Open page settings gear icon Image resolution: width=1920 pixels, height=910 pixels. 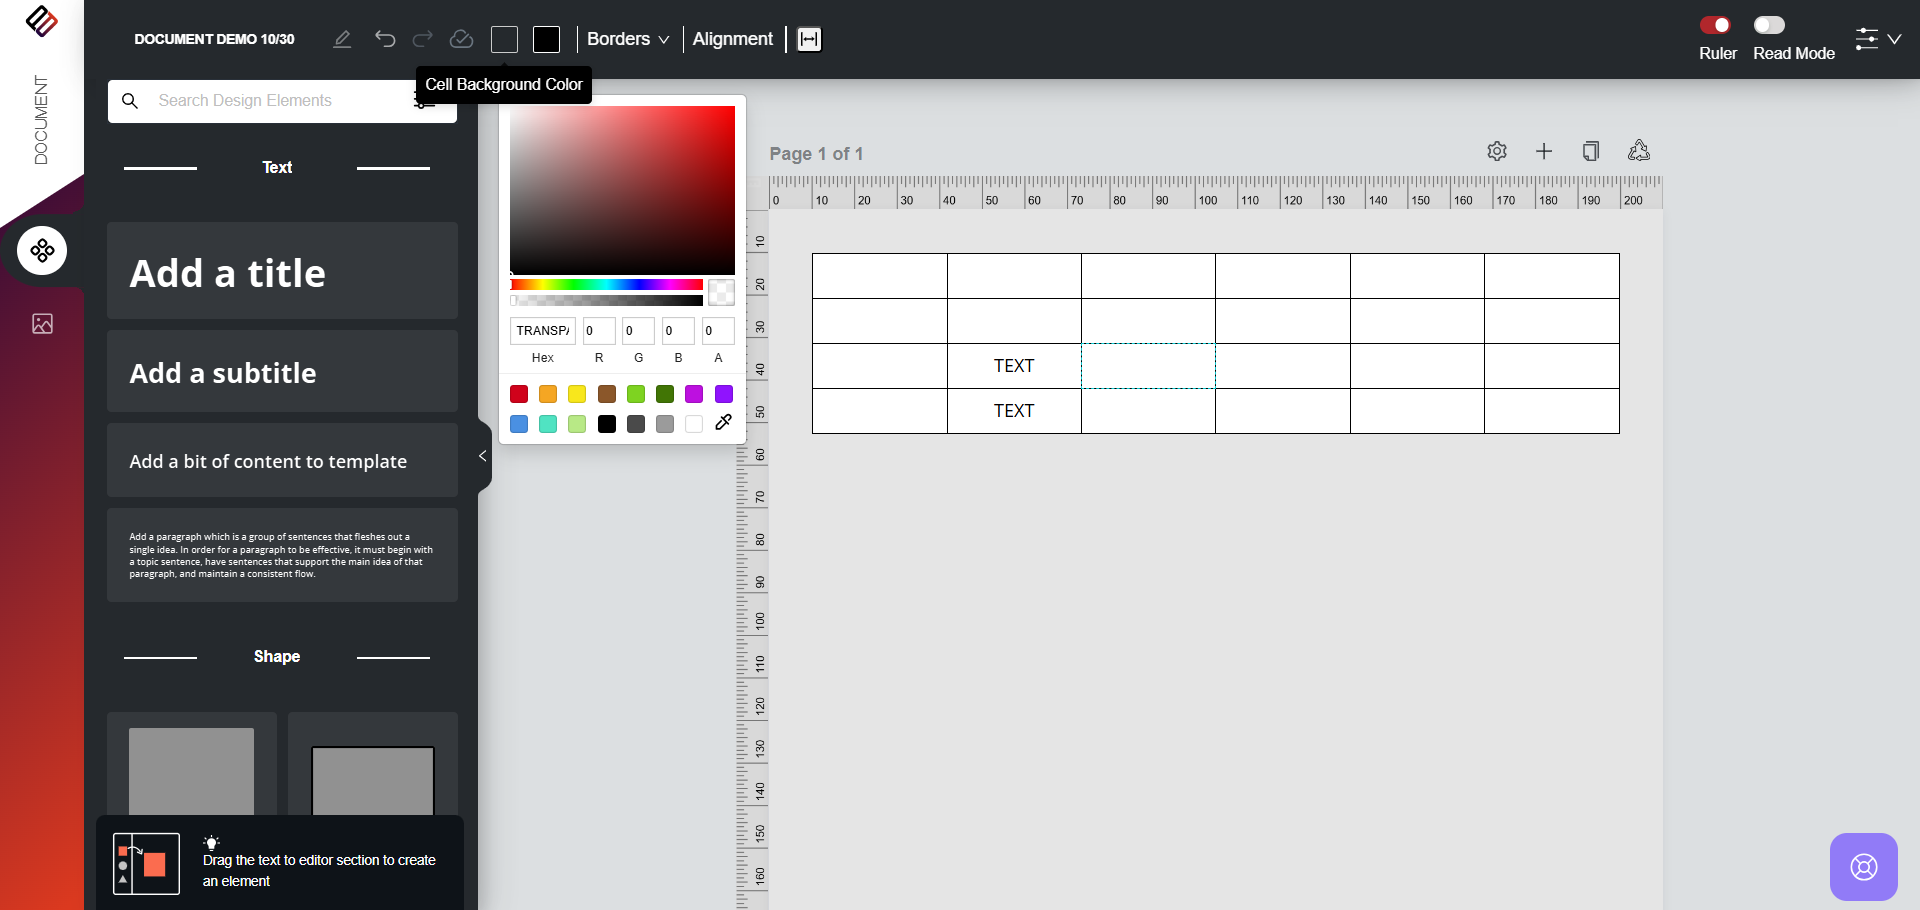click(1497, 151)
